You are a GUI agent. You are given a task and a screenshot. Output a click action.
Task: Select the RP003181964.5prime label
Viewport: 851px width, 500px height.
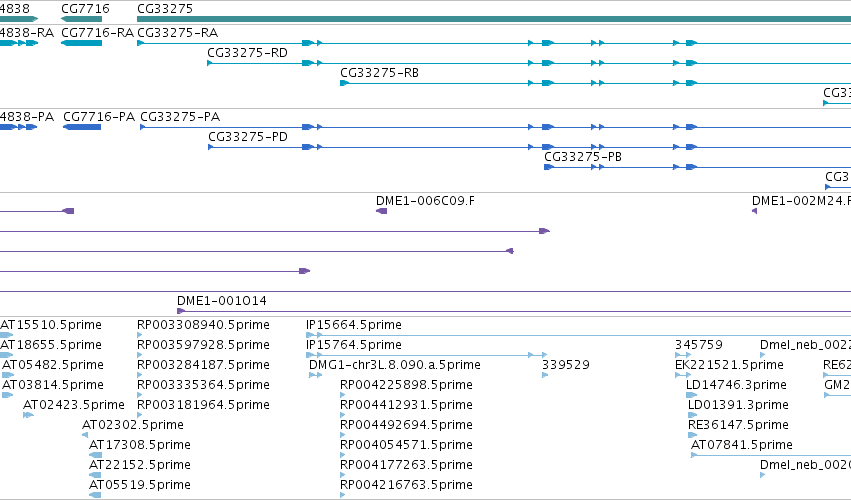point(204,405)
